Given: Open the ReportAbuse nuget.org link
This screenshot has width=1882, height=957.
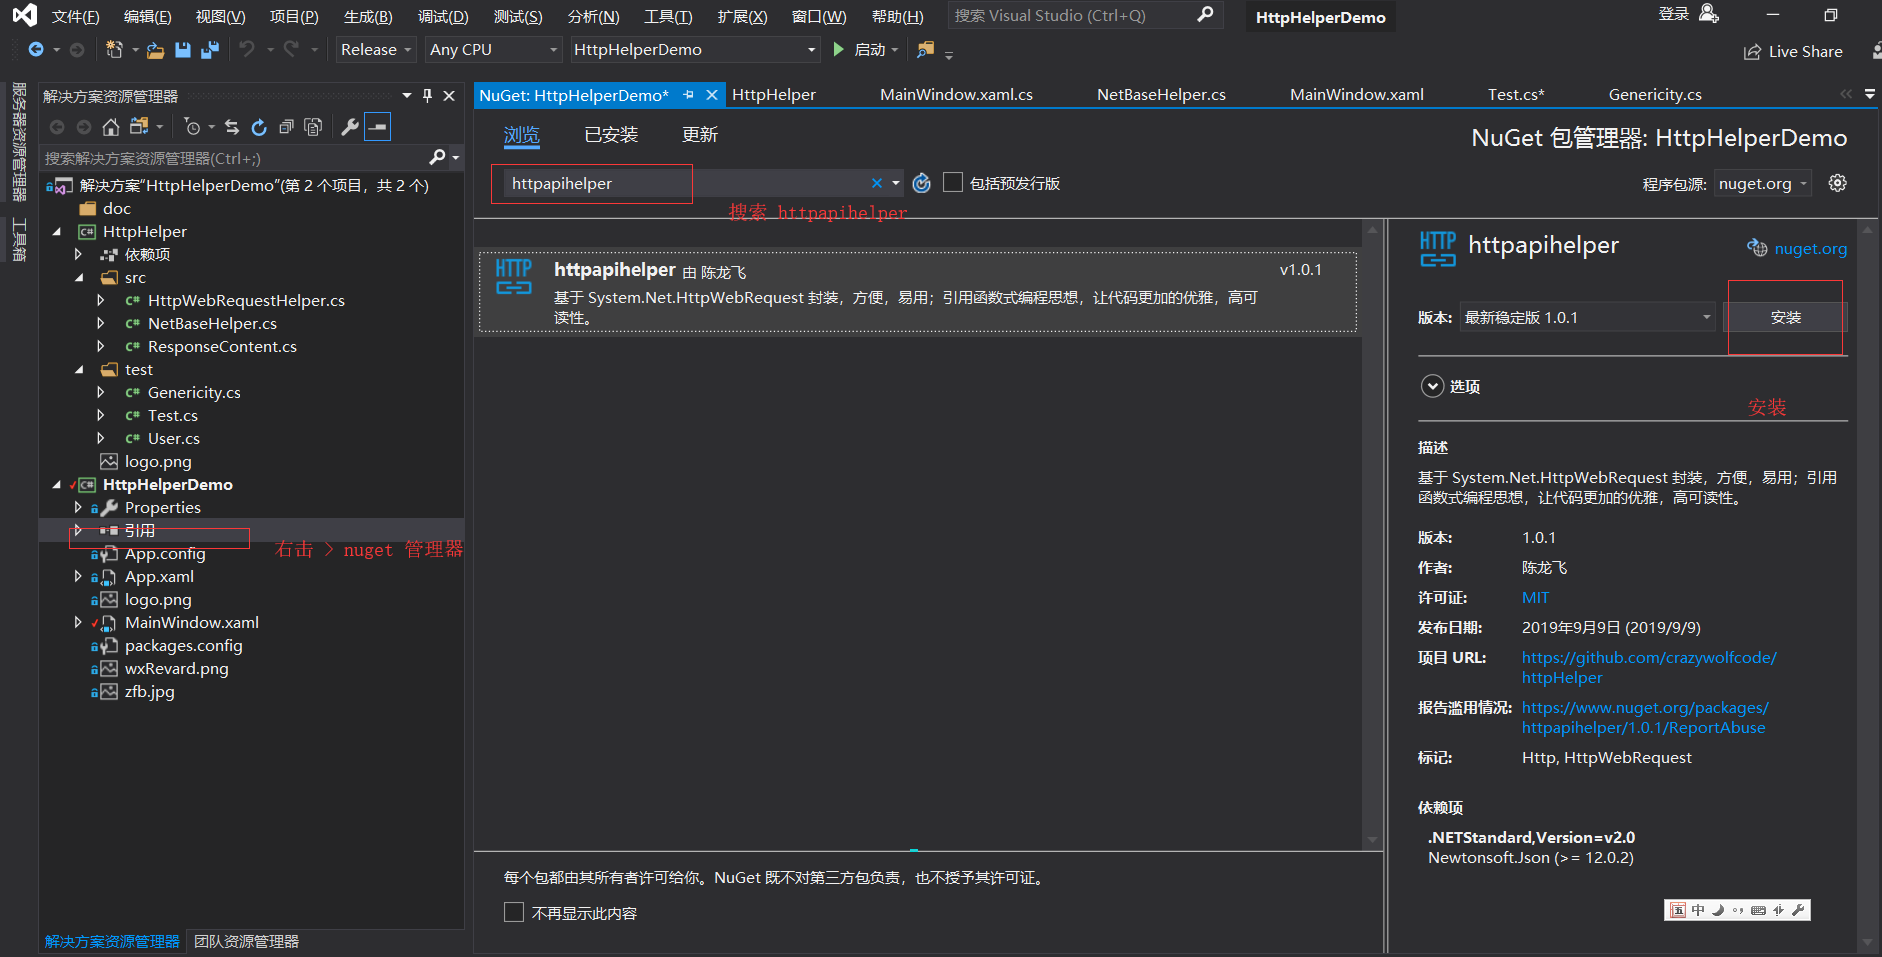Looking at the screenshot, I should tap(1645, 717).
